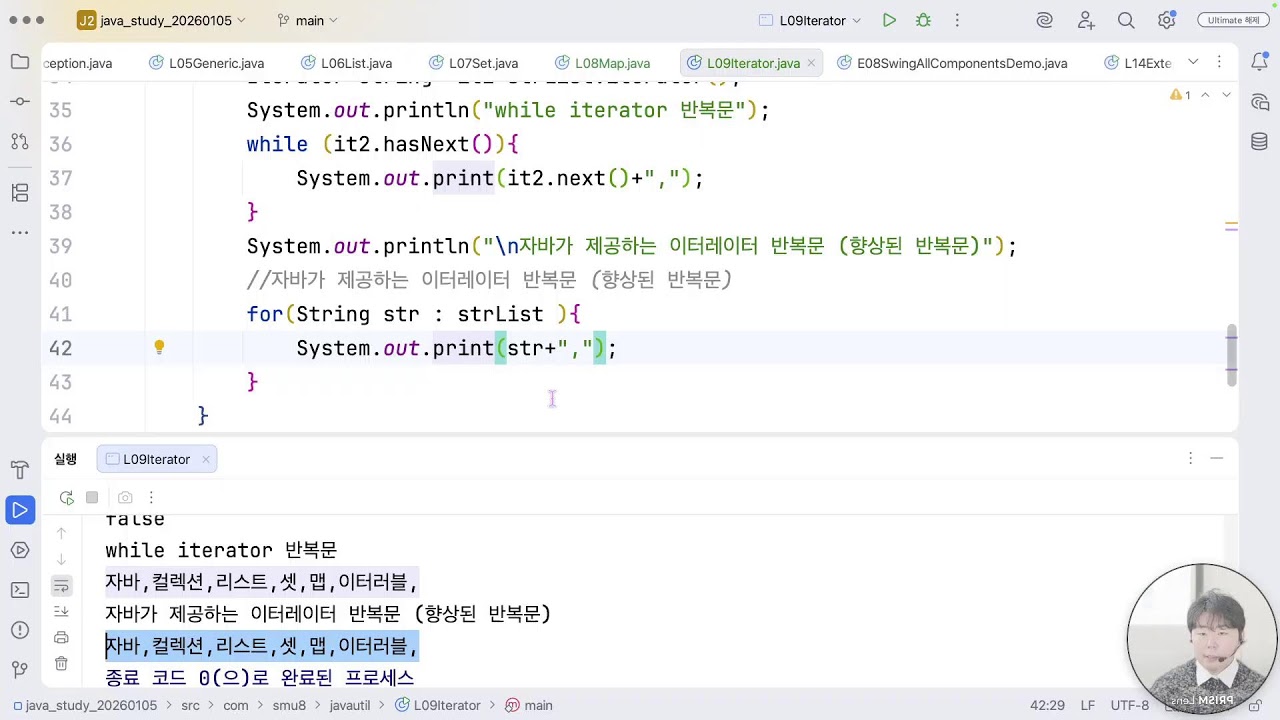The image size is (1280, 720).
Task: Click line number 42 in gutter
Action: tap(60, 348)
